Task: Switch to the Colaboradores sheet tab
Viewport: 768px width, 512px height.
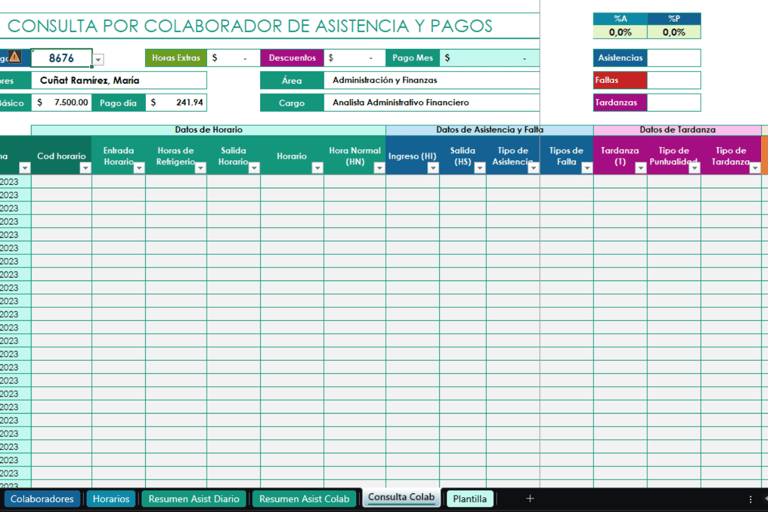Action: pyautogui.click(x=42, y=499)
